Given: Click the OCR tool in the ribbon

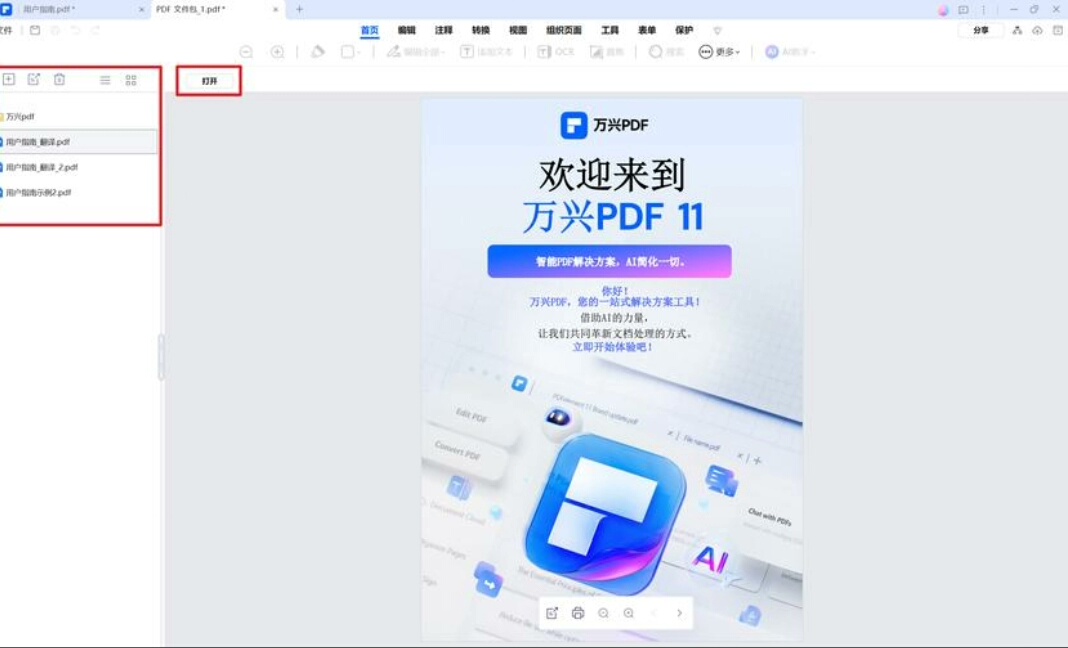Looking at the screenshot, I should (556, 52).
